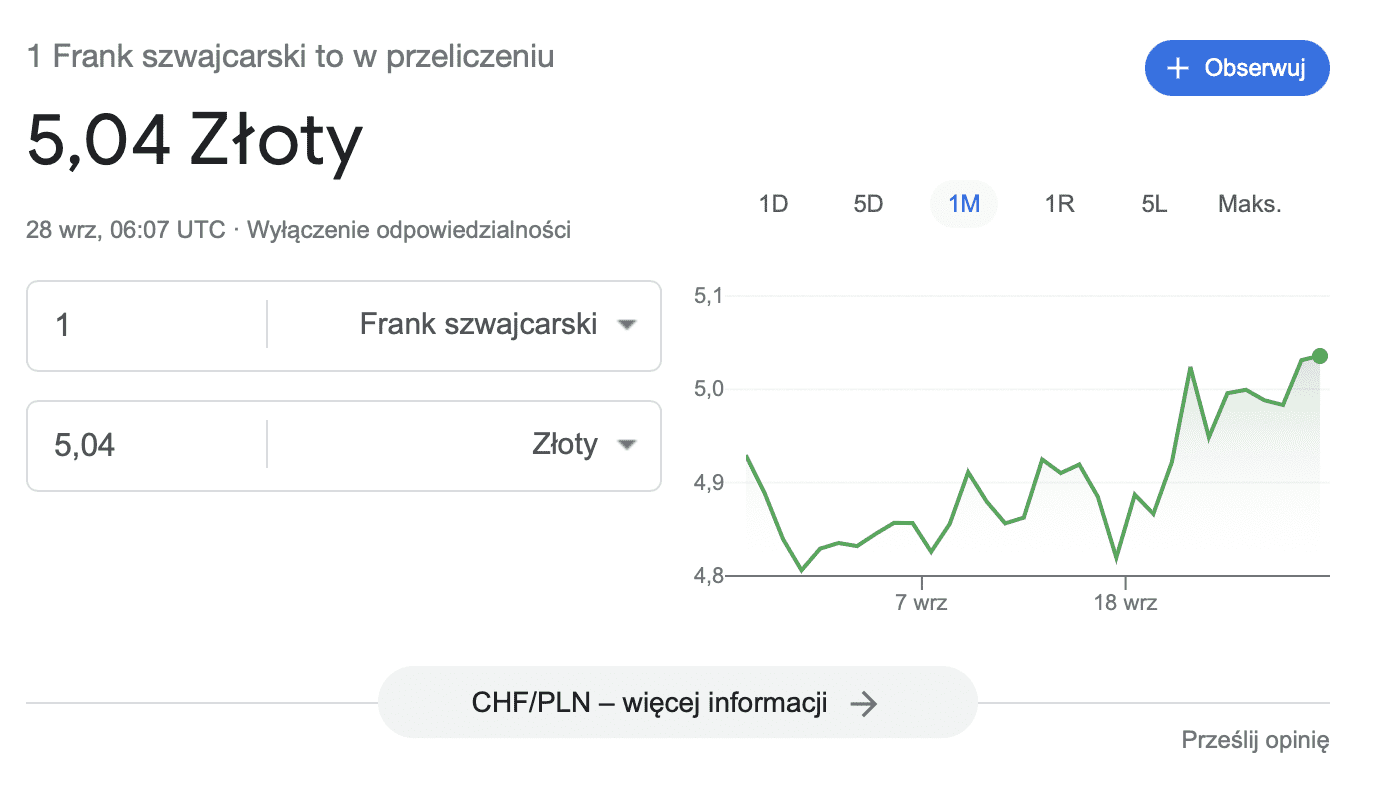Open Wyłączenie odpowiedzialności disclaimer link

click(x=409, y=230)
